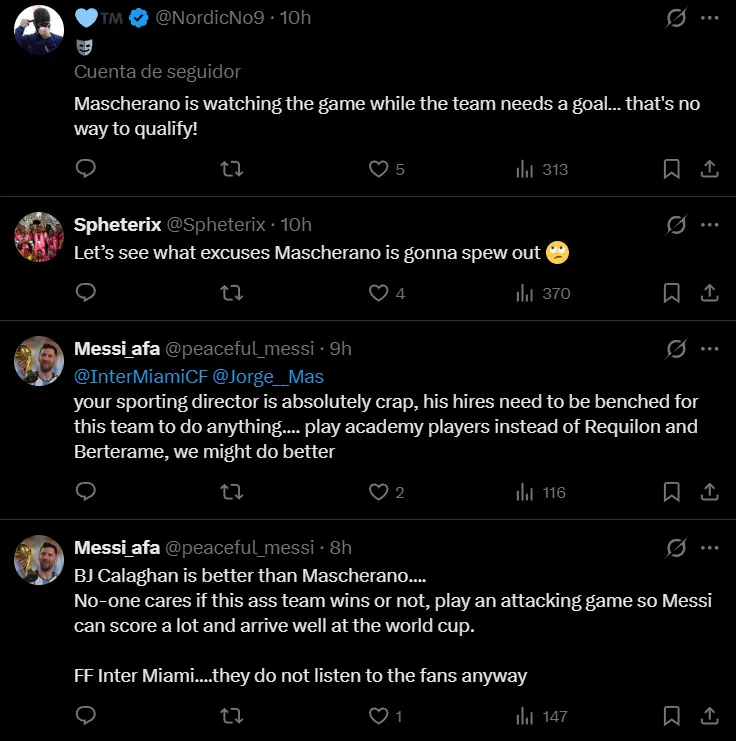This screenshot has height=741, width=736.
Task: Open more options on the NordicNo9 tweet
Action: [709, 18]
